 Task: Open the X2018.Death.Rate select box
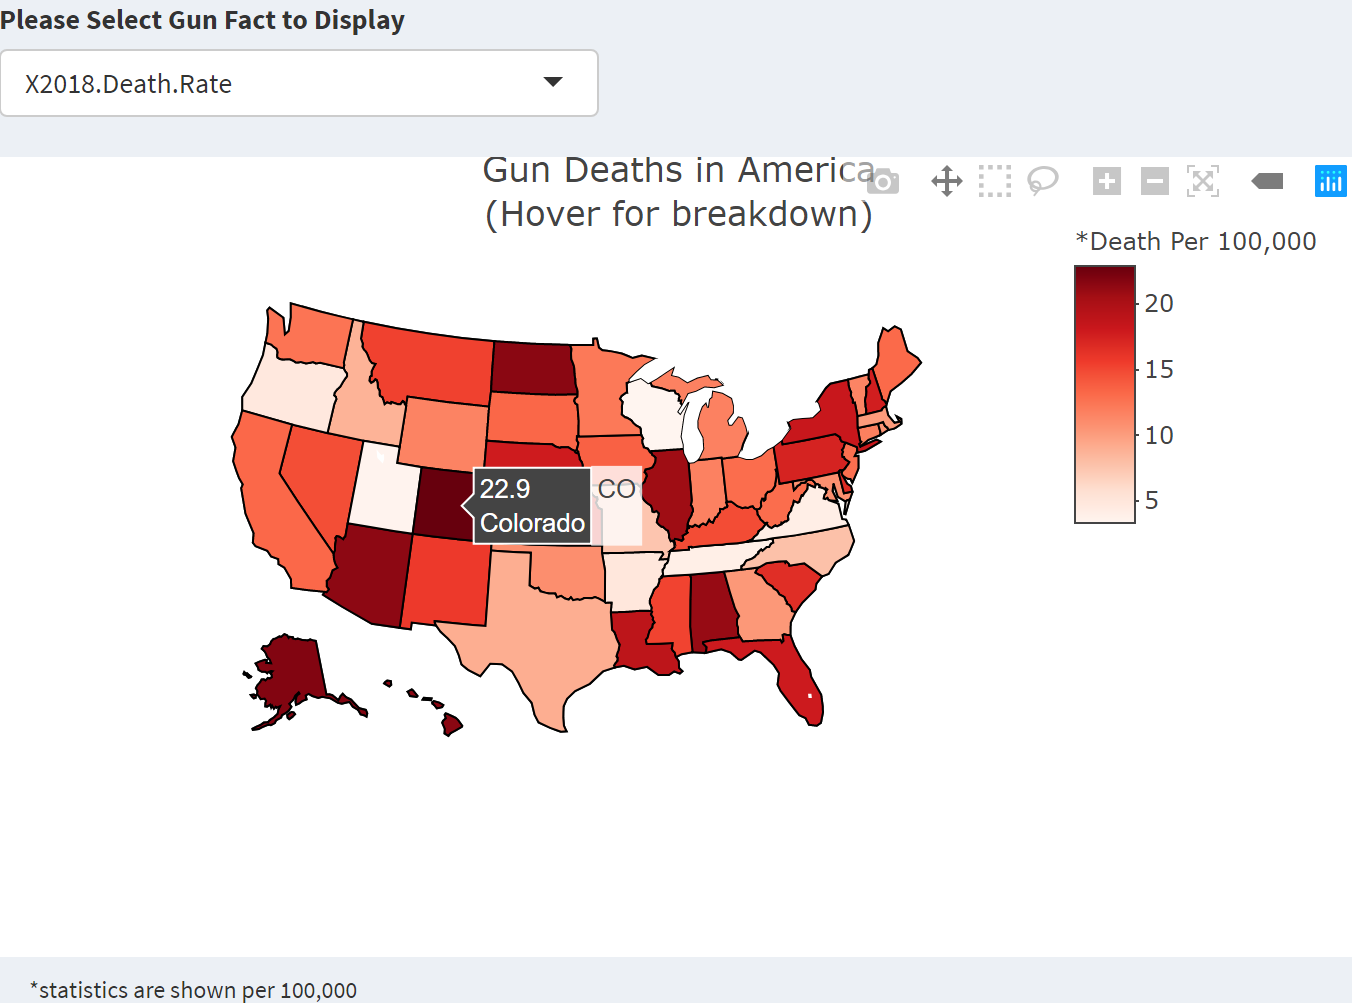298,83
